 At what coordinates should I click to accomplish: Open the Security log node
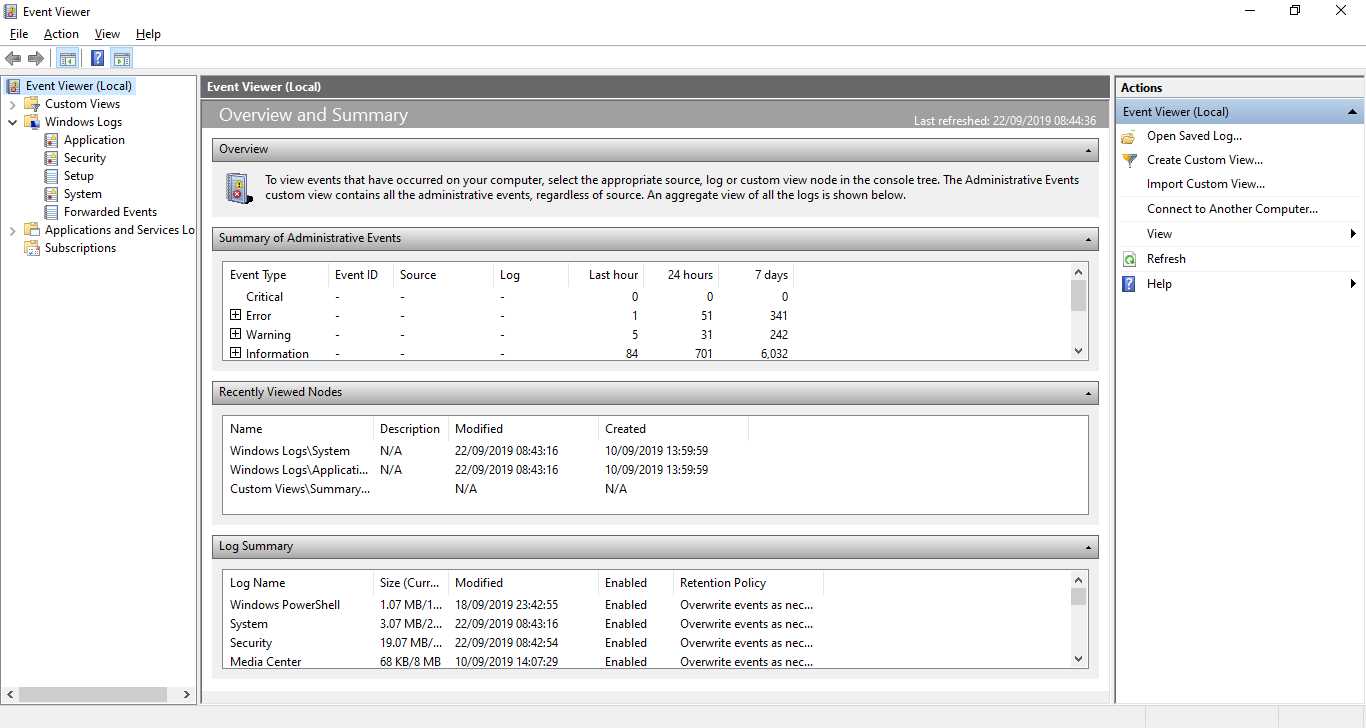pos(84,158)
